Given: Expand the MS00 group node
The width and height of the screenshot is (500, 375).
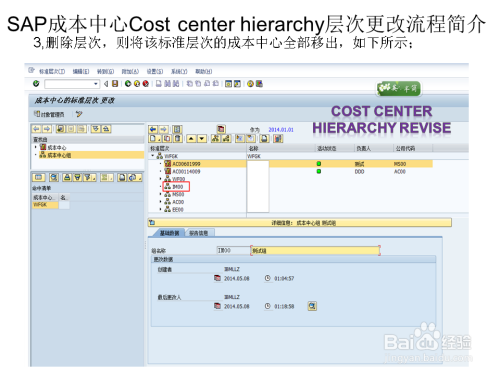Looking at the screenshot, I should point(160,194).
